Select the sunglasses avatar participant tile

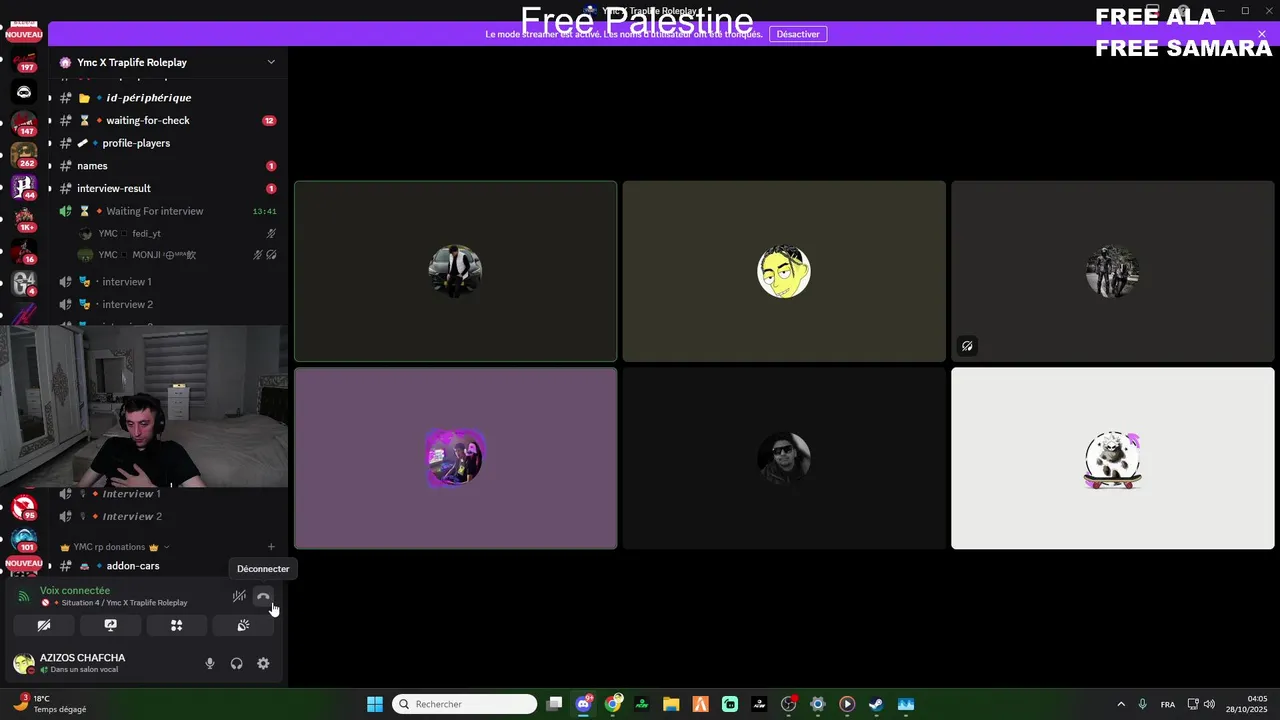coord(784,458)
